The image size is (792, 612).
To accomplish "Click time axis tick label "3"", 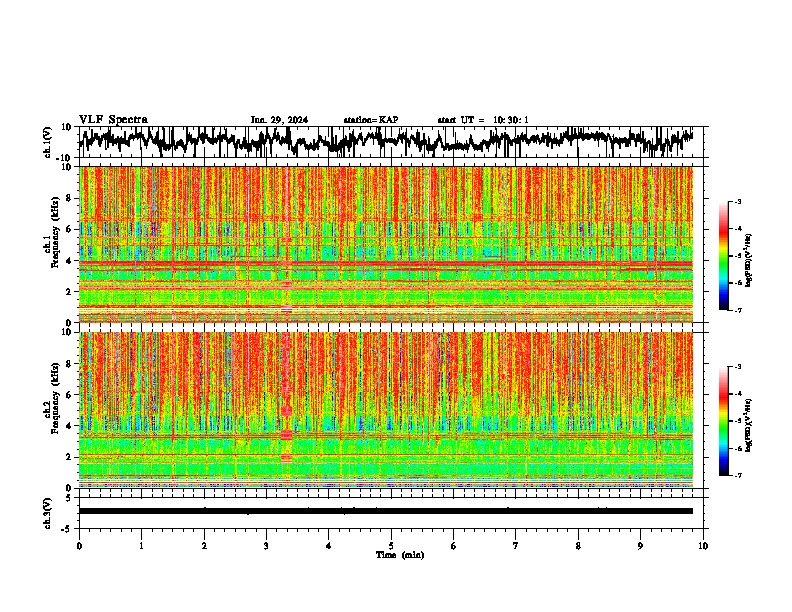I will click(266, 546).
